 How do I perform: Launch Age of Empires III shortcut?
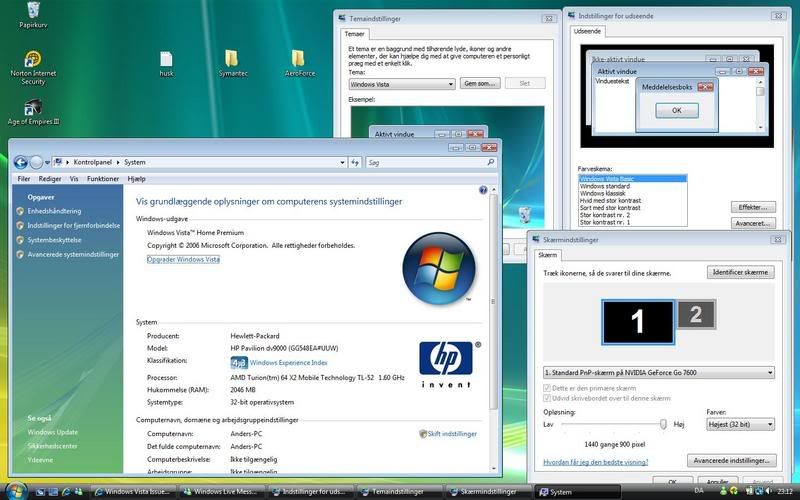coord(33,112)
